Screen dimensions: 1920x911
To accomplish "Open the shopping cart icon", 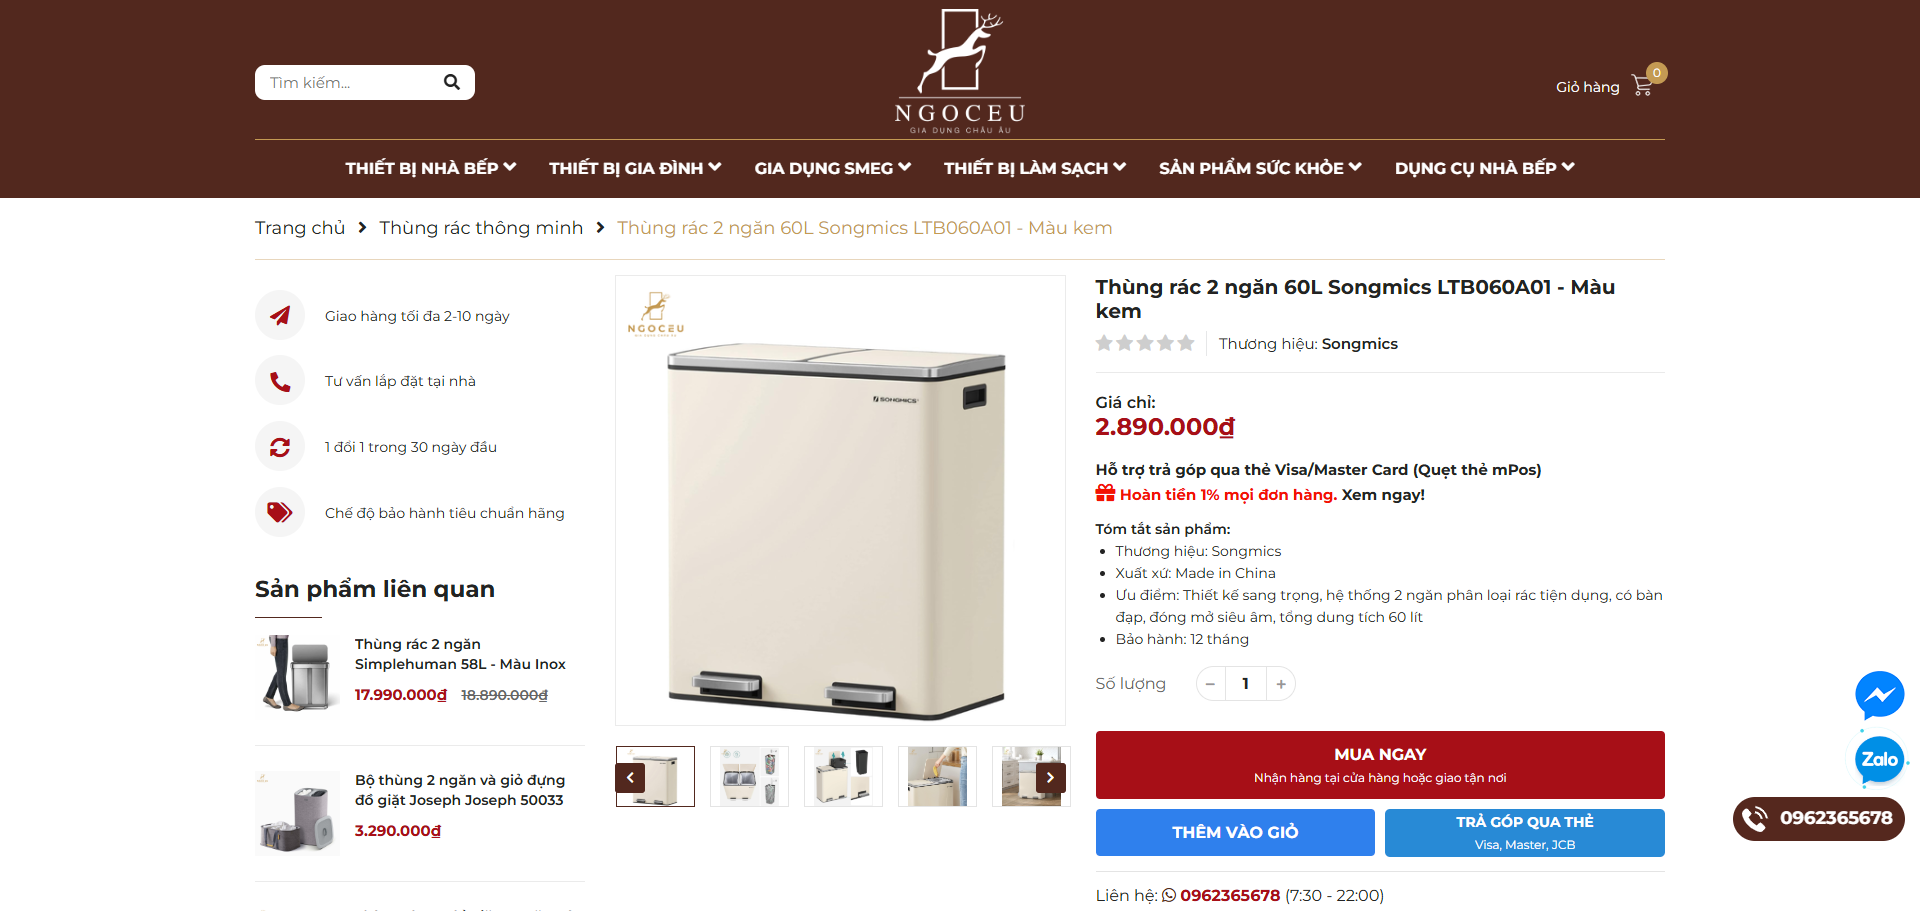I will tap(1642, 86).
